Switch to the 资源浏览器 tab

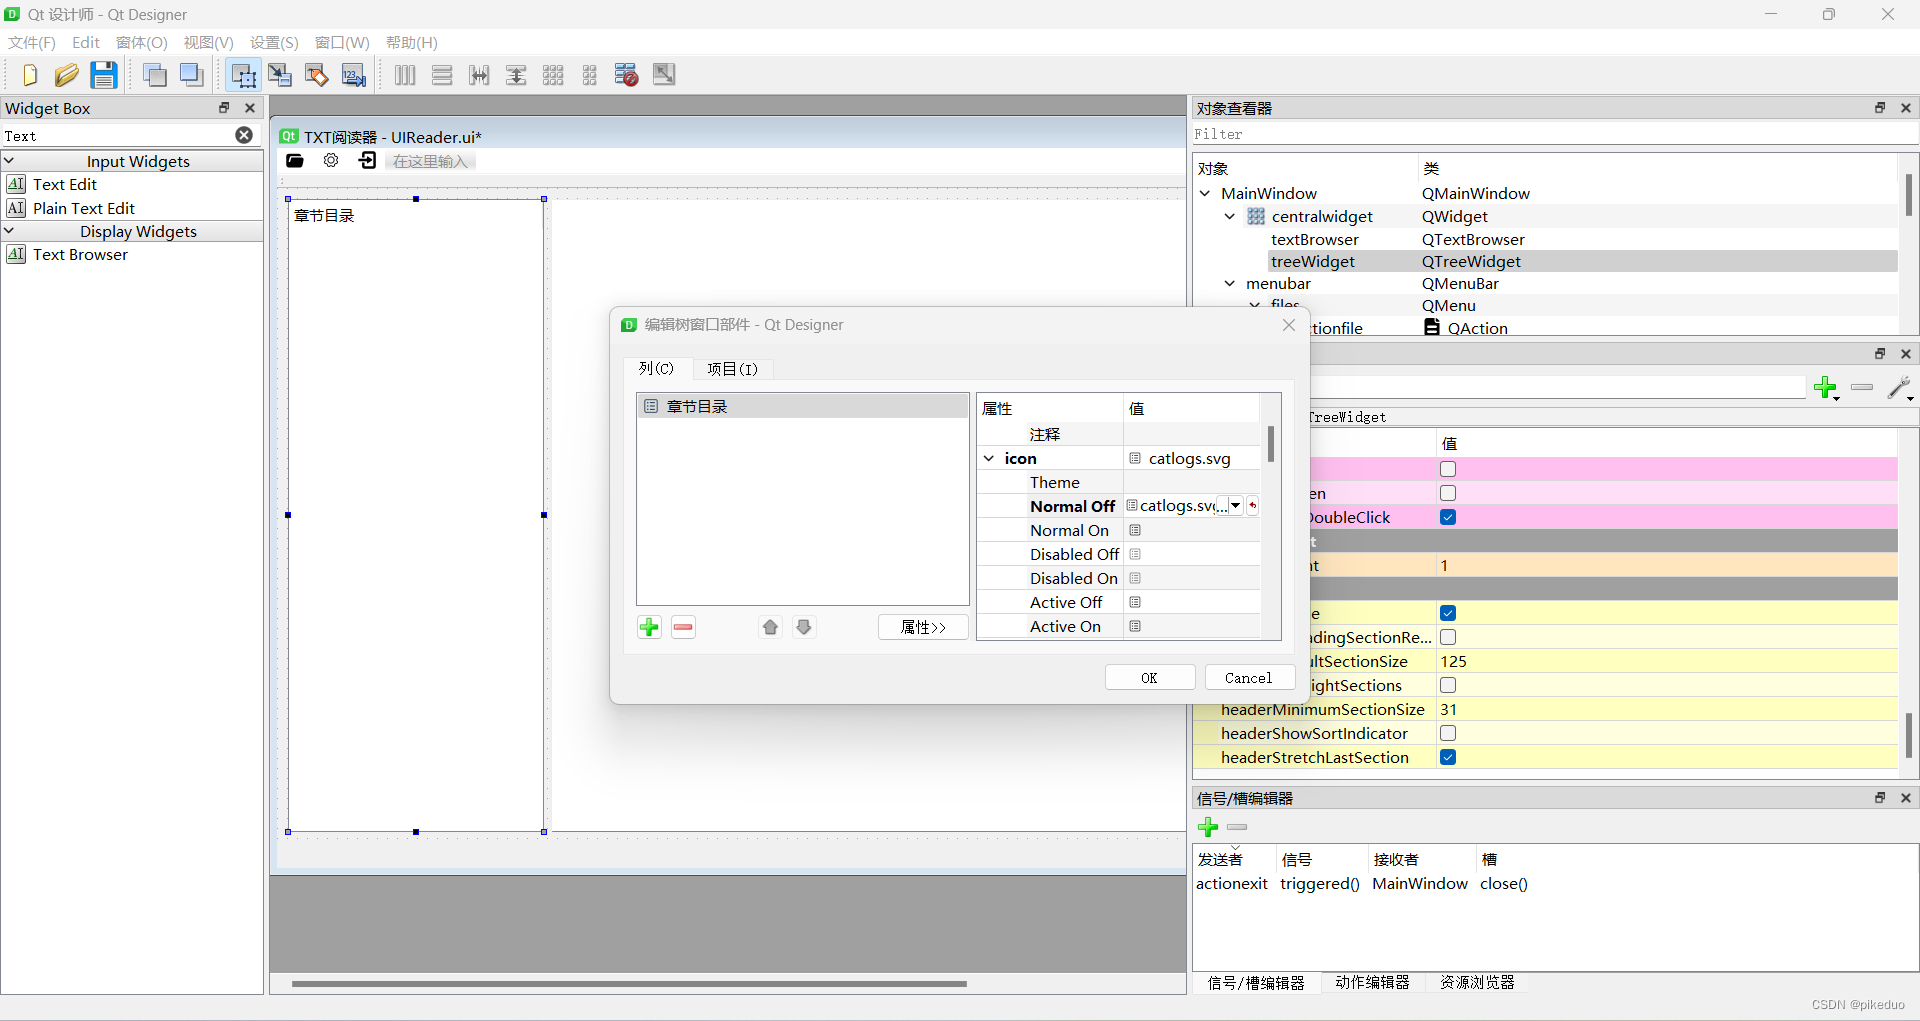coord(1477,982)
